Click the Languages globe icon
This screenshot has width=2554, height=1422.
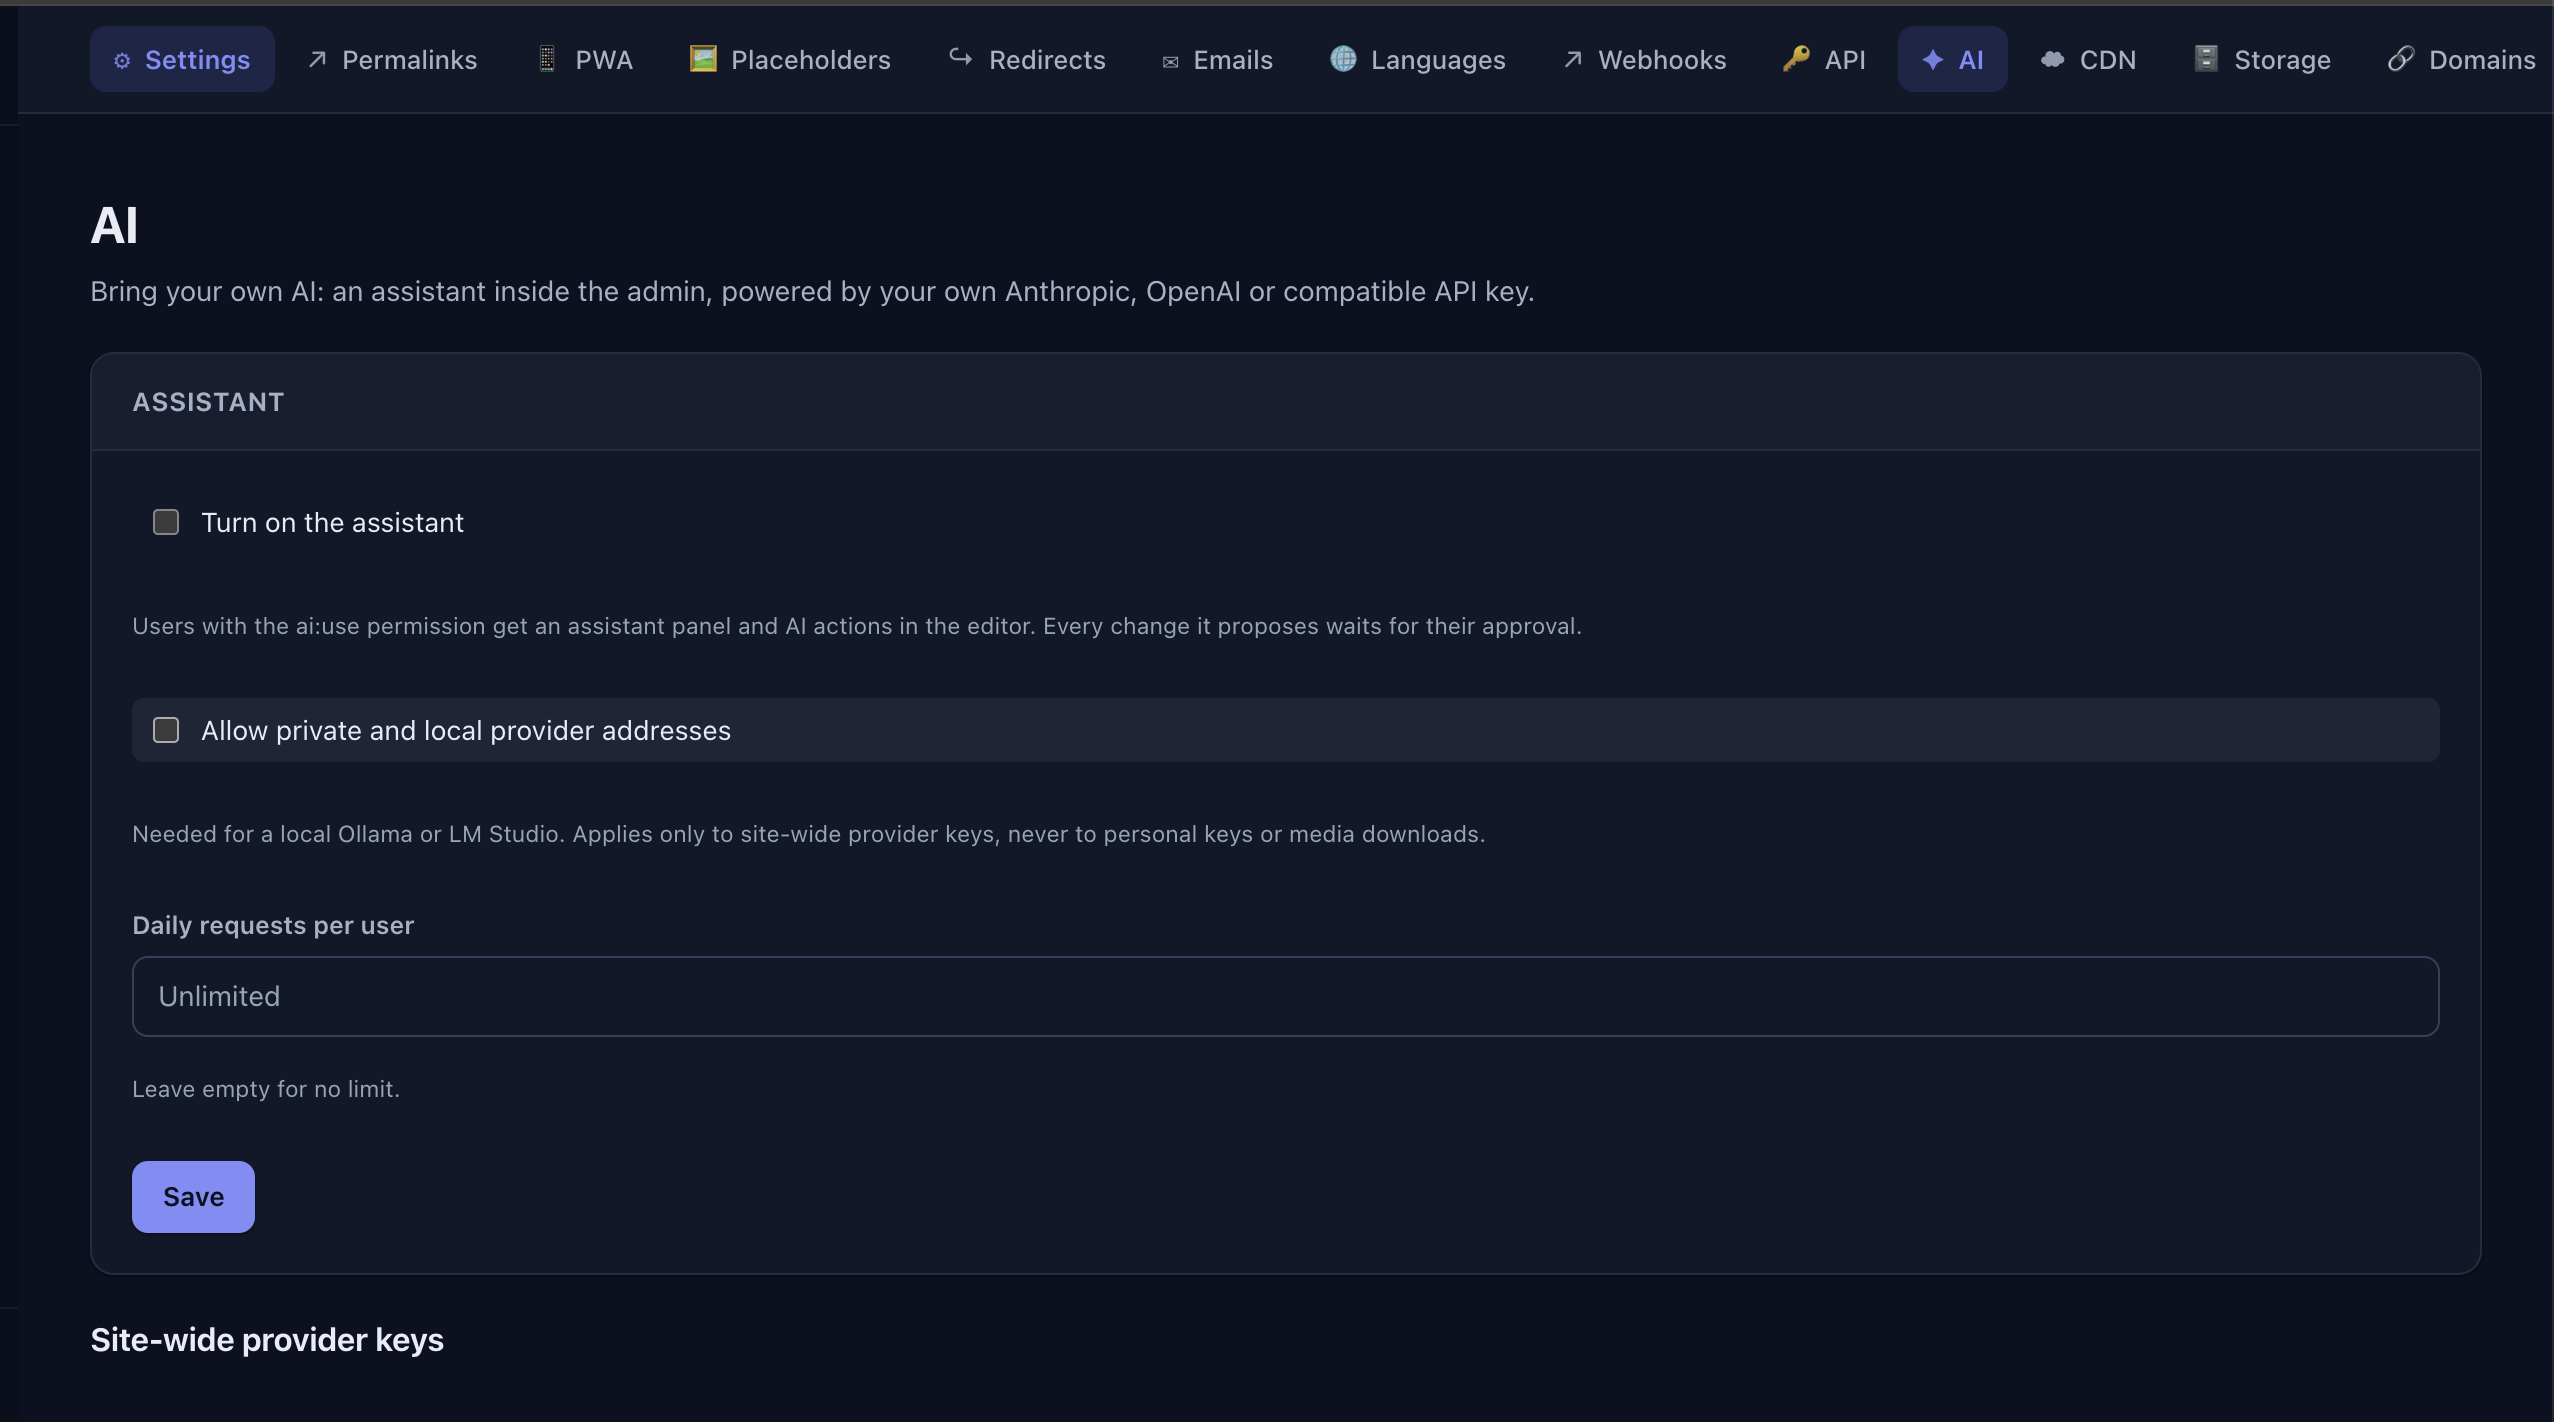tap(1343, 59)
